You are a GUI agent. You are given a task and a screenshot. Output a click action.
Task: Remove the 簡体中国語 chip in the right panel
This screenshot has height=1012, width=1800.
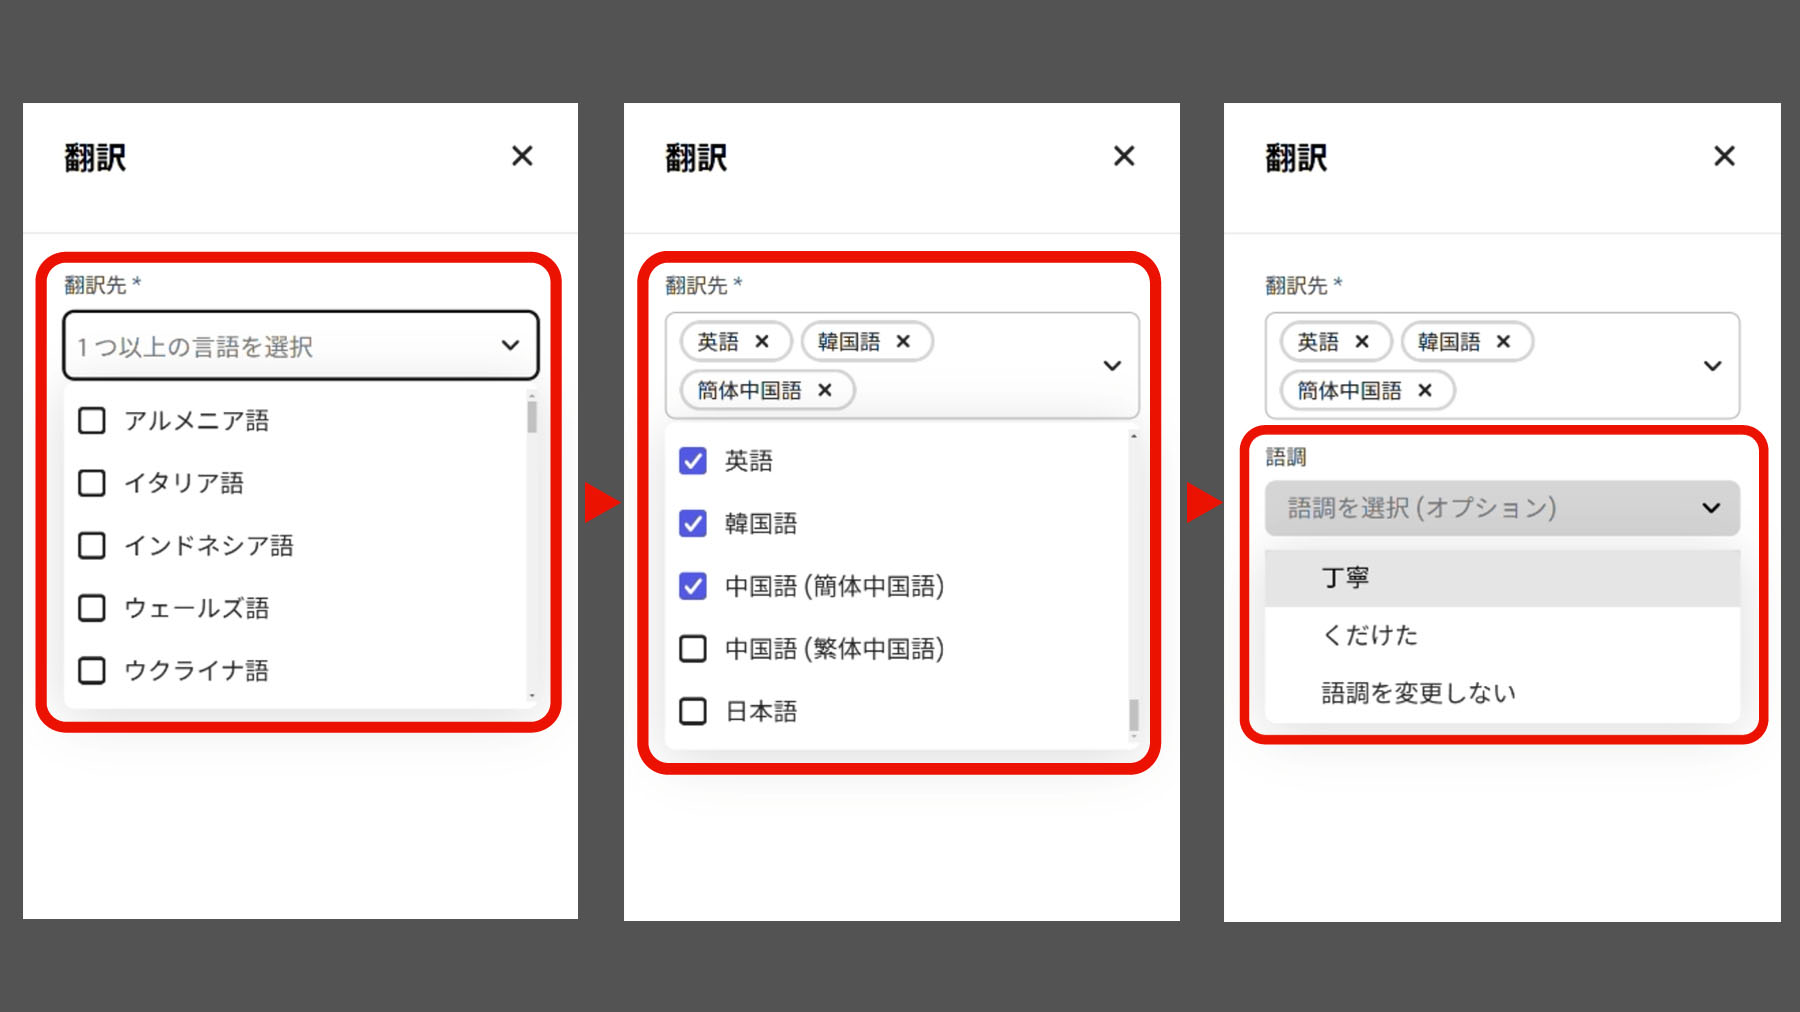1425,390
